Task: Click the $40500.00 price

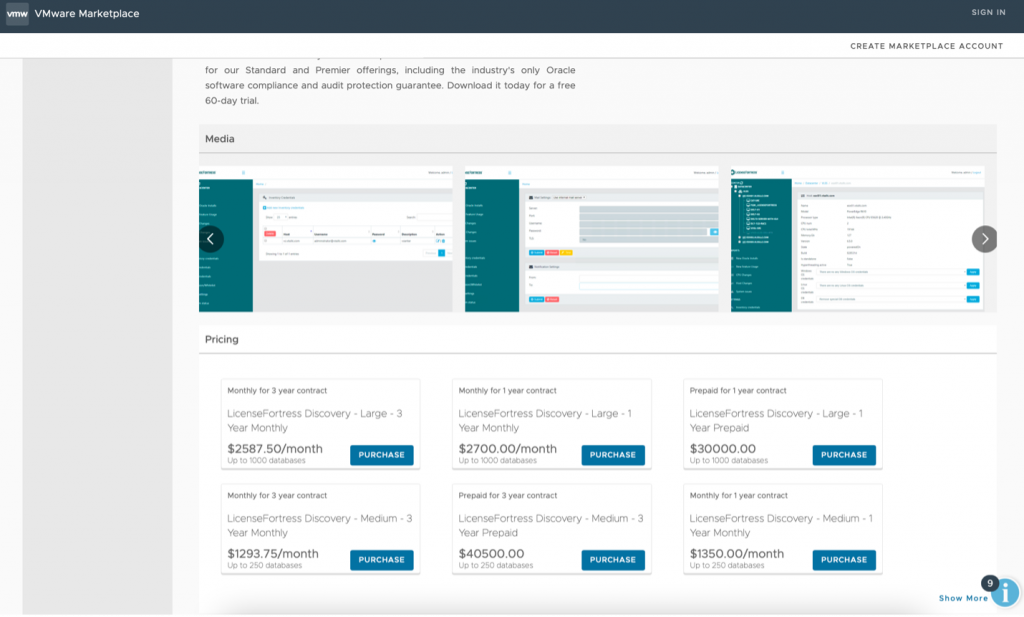Action: (x=491, y=554)
